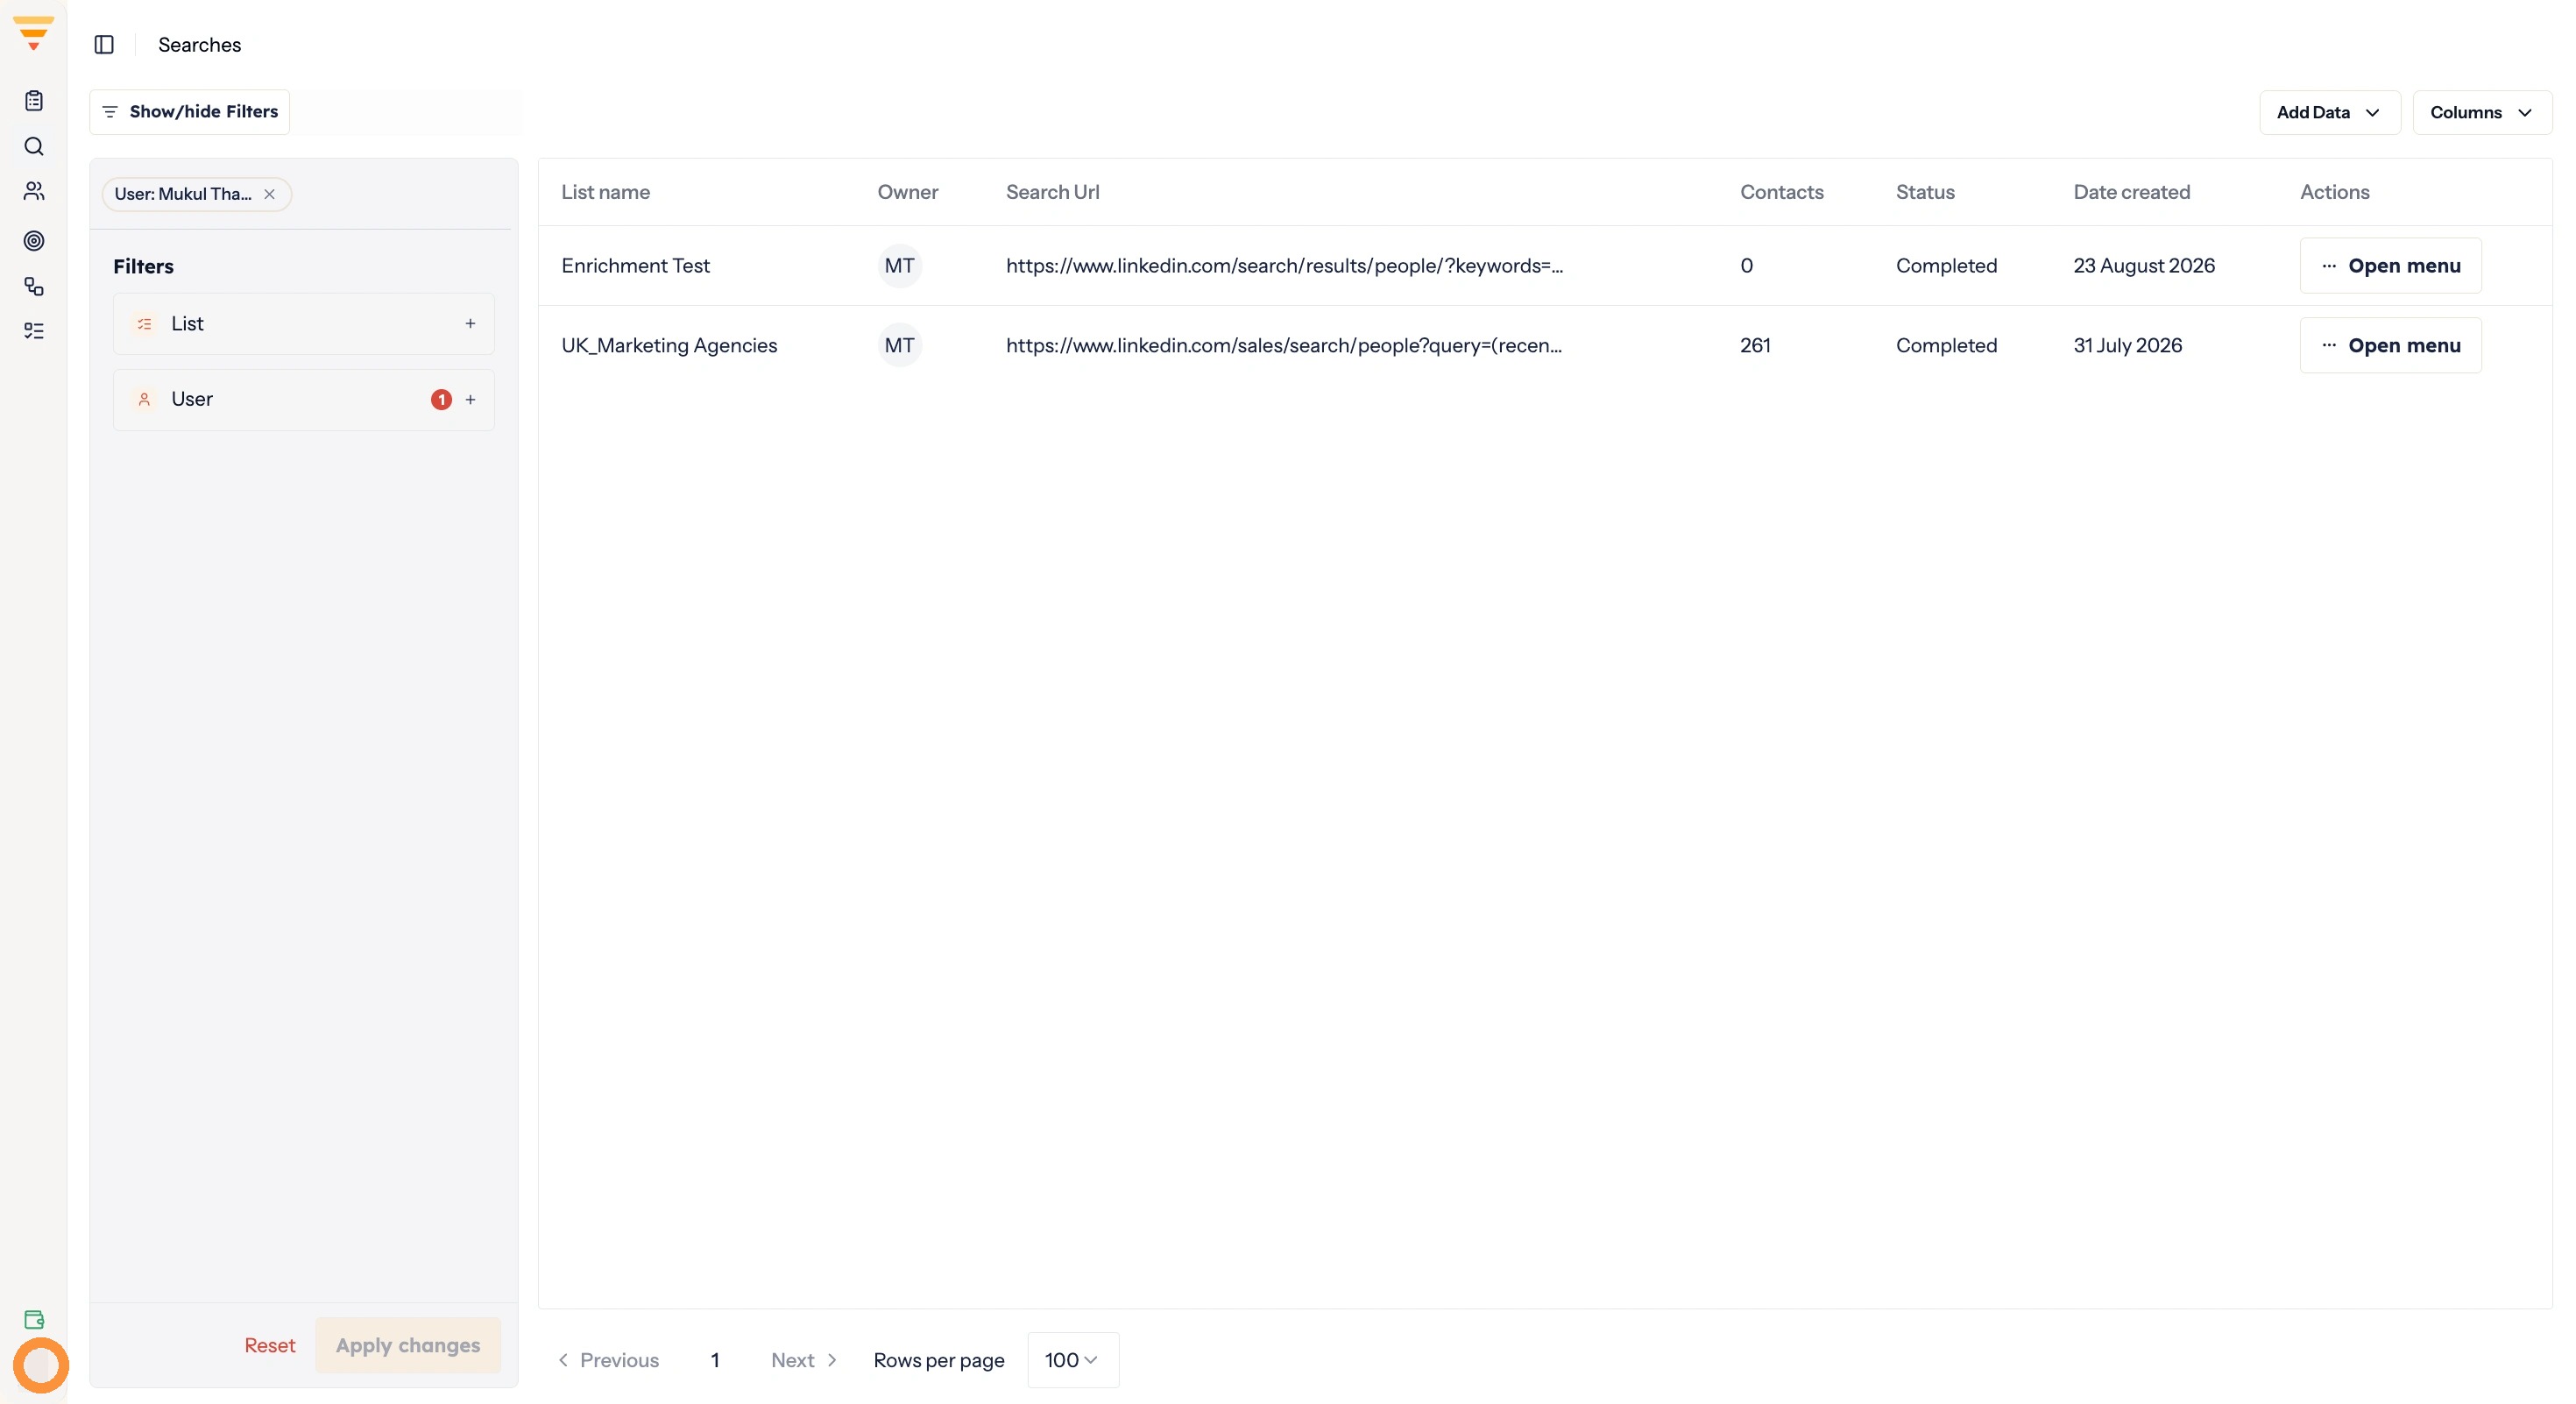Click the linkedin.com/sales/search/people URL
The image size is (2576, 1404).
(x=1284, y=346)
